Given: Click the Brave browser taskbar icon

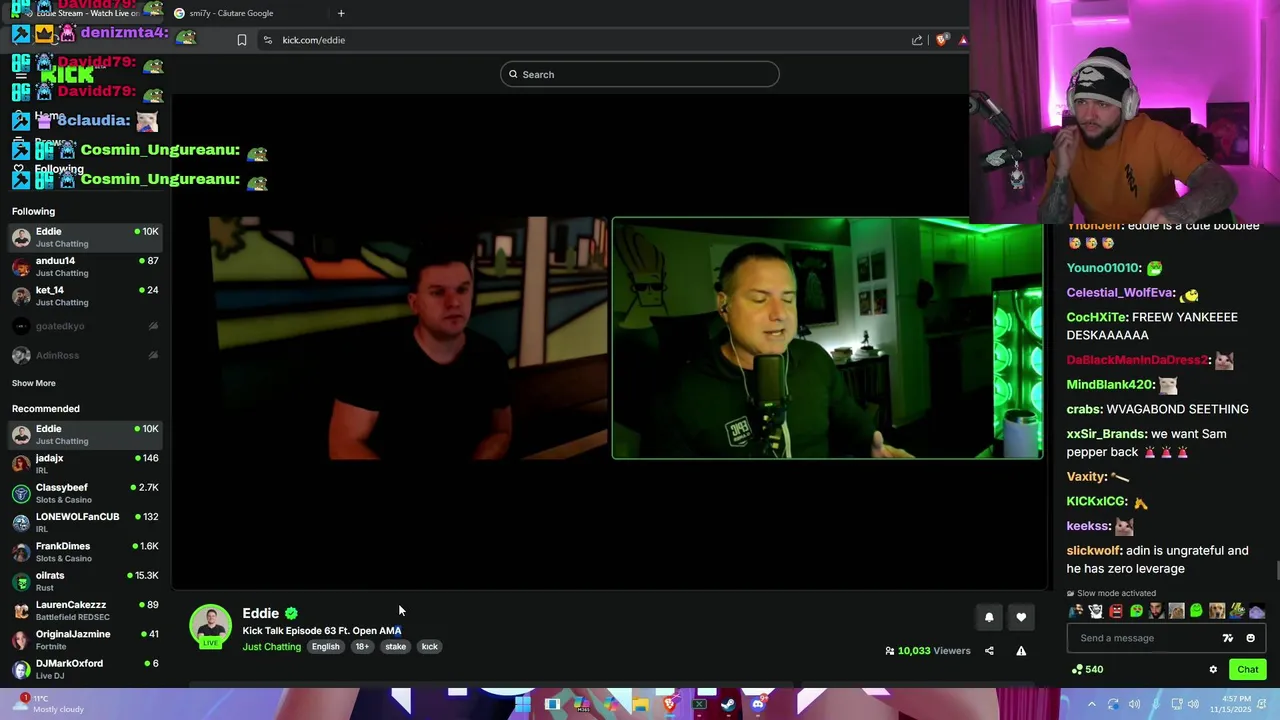Looking at the screenshot, I should (x=670, y=704).
